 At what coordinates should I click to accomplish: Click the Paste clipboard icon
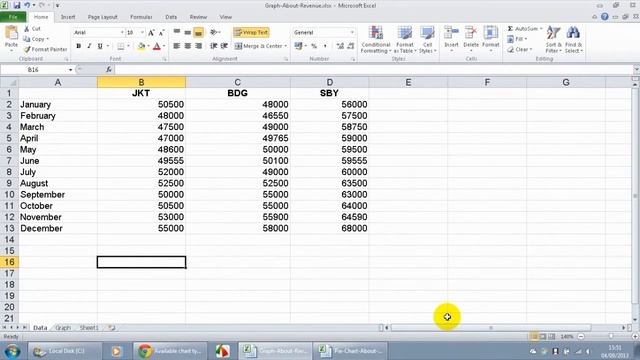[x=11, y=33]
